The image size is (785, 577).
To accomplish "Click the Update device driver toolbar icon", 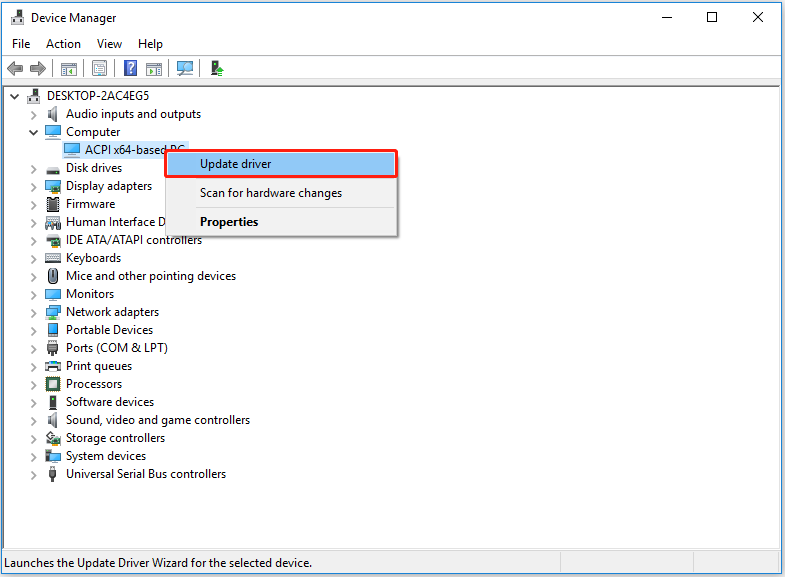I will pos(217,68).
